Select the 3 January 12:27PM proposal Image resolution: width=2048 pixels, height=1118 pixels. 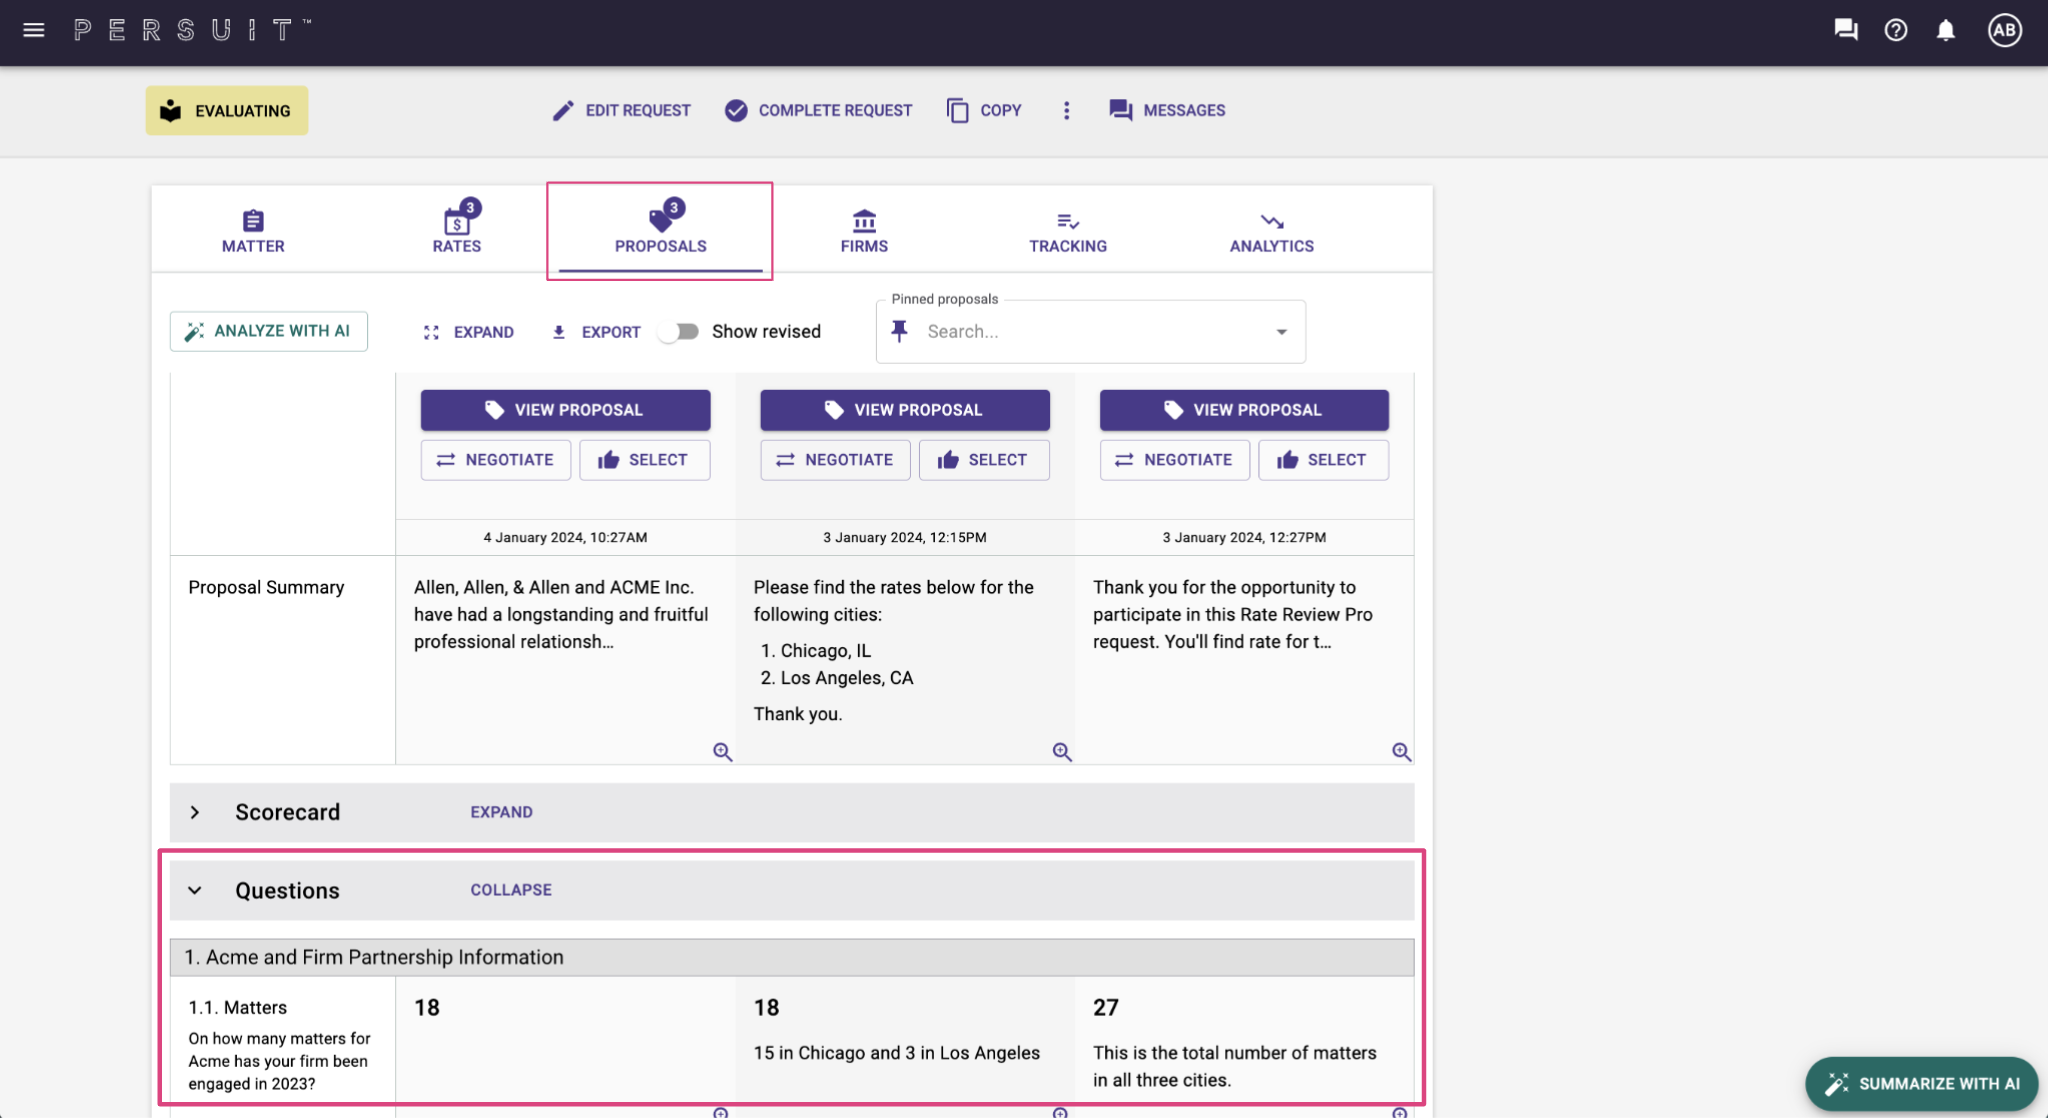click(x=1324, y=460)
